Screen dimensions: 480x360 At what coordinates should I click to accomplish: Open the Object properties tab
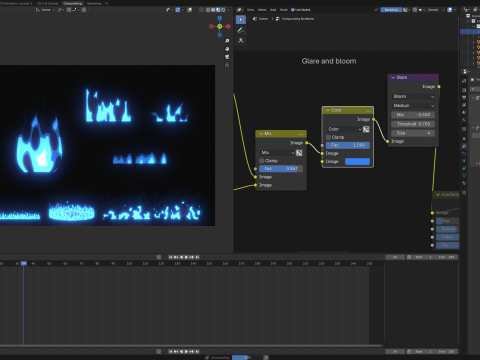(x=464, y=138)
